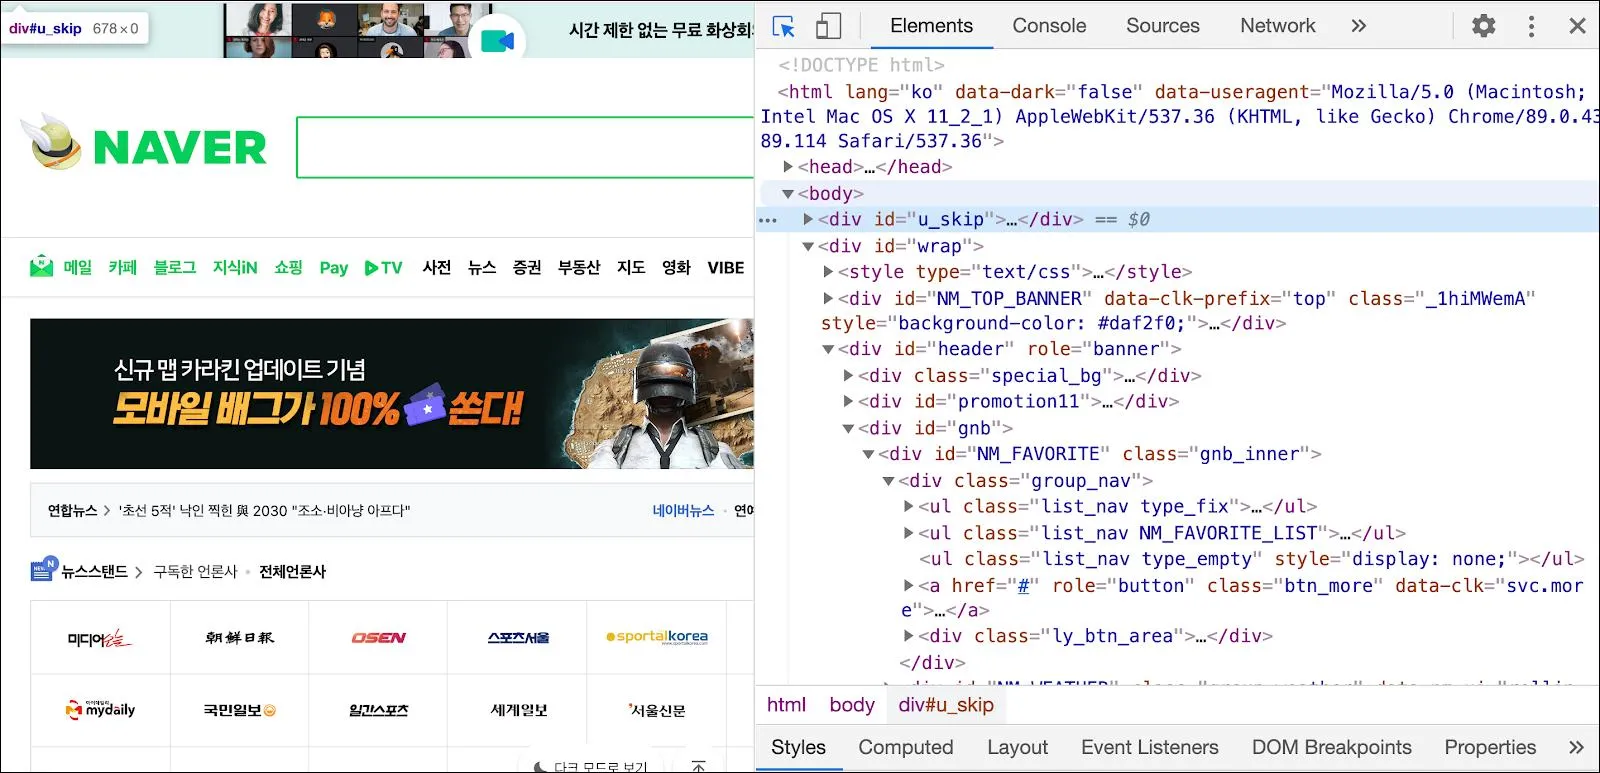Open the 메일 mail icon
The height and width of the screenshot is (773, 1600).
click(x=41, y=267)
